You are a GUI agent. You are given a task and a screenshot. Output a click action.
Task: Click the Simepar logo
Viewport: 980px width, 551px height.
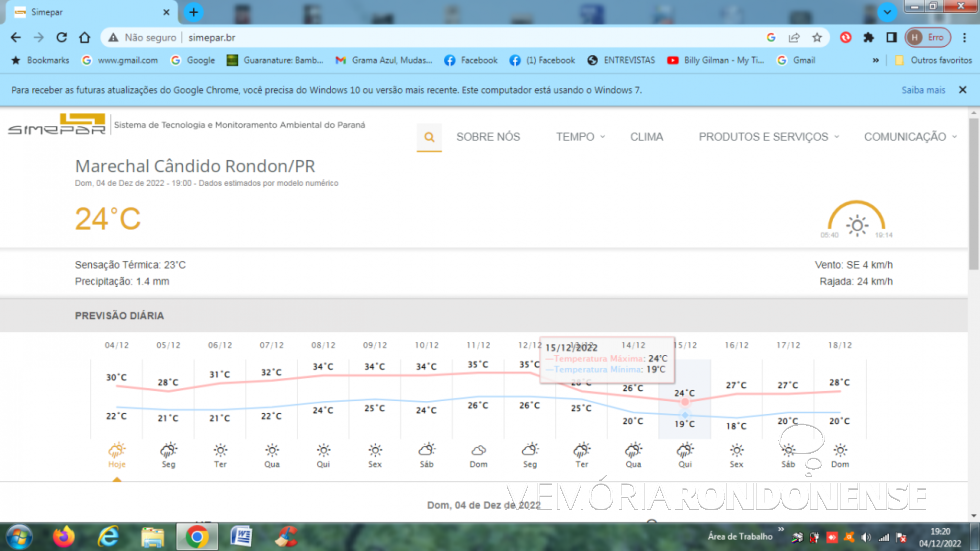[x=56, y=125]
